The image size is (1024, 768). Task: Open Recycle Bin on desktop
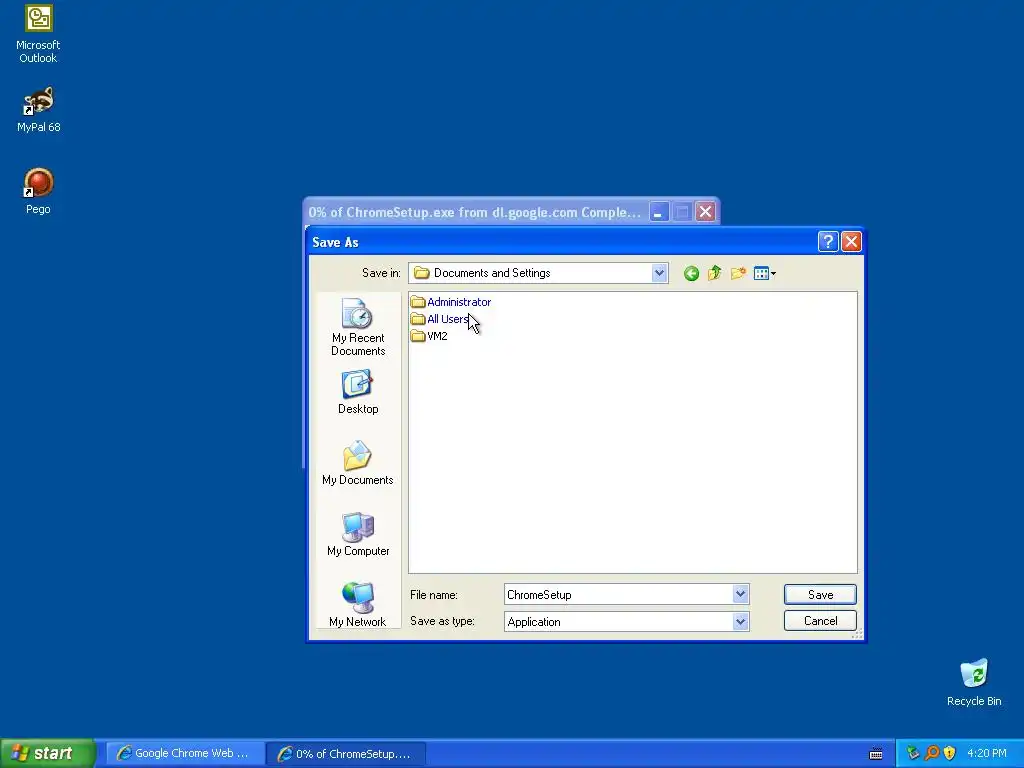974,683
